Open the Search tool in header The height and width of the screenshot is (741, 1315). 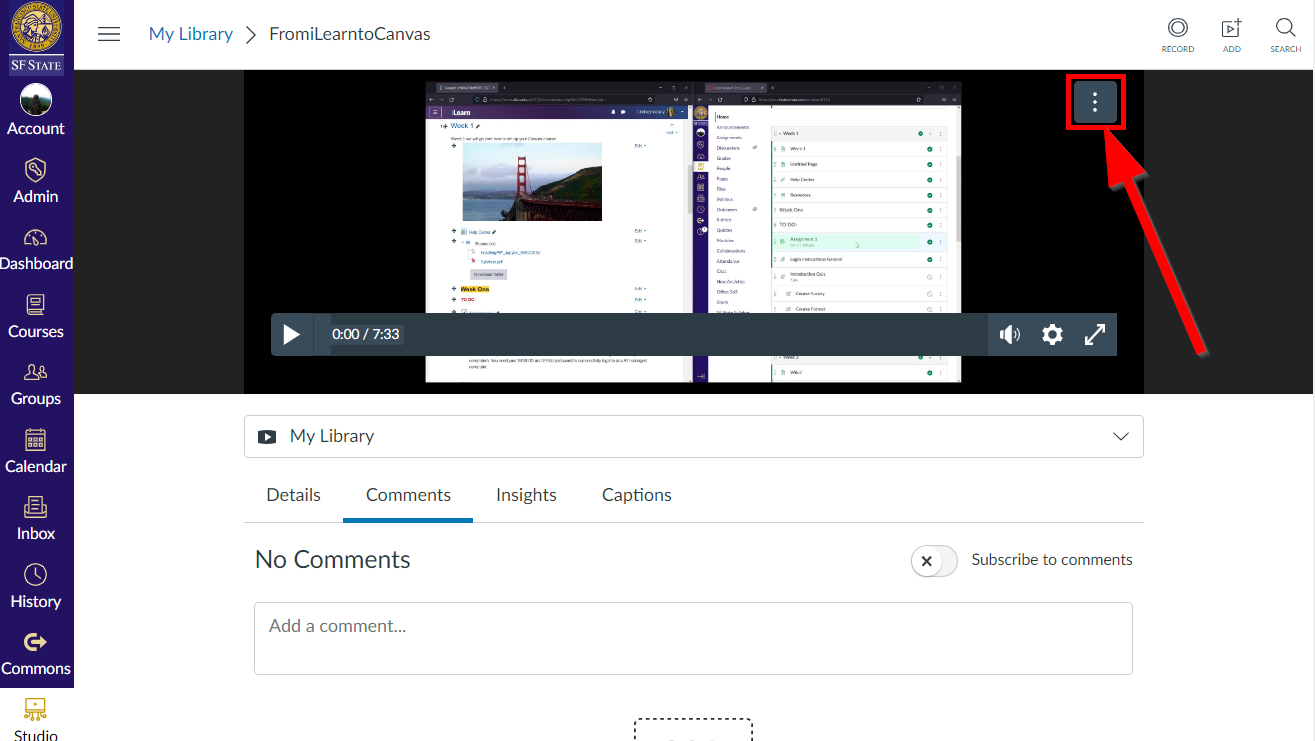1286,34
